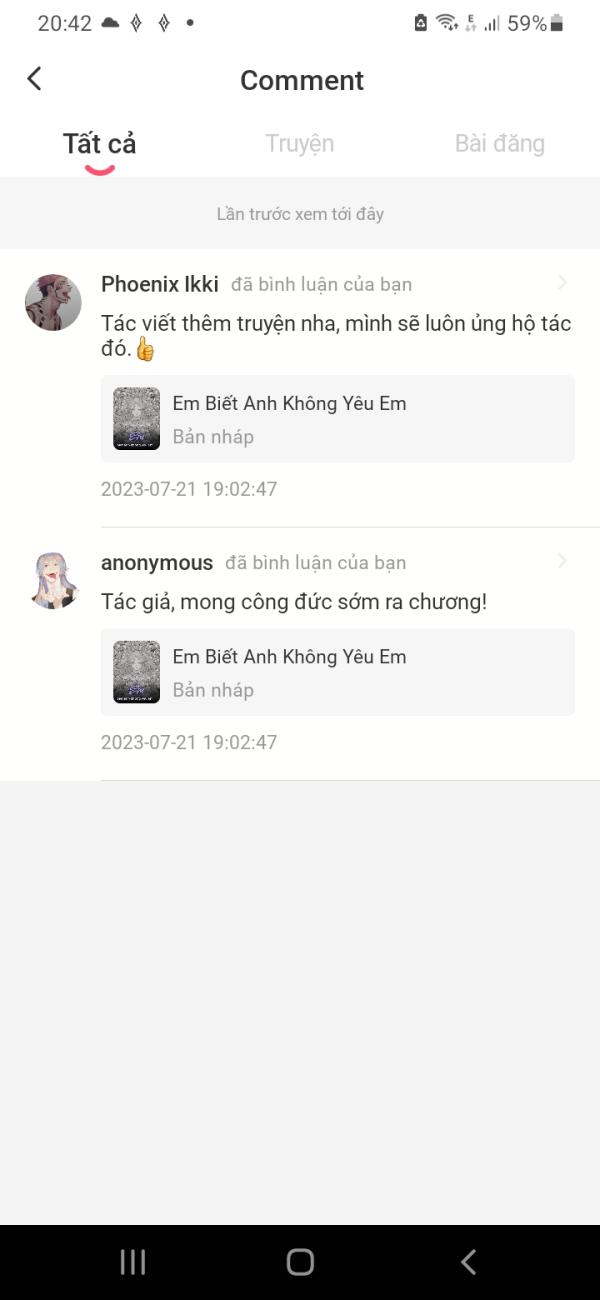
Task: Tap the Wi-Fi status icon
Action: tap(447, 23)
